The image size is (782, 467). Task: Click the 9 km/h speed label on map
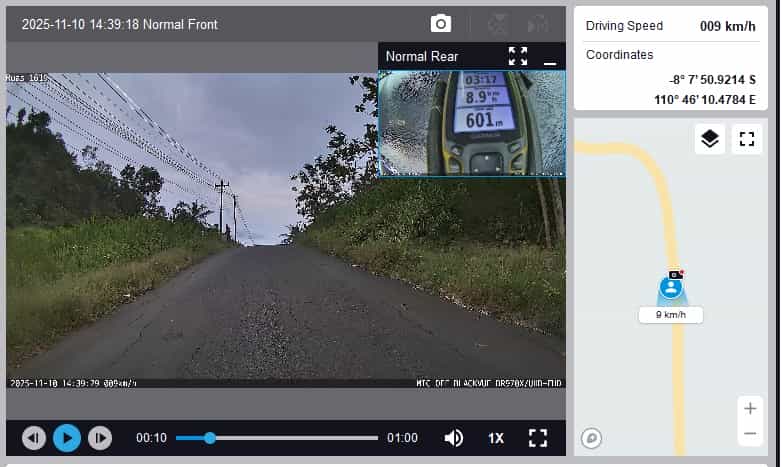pos(671,315)
